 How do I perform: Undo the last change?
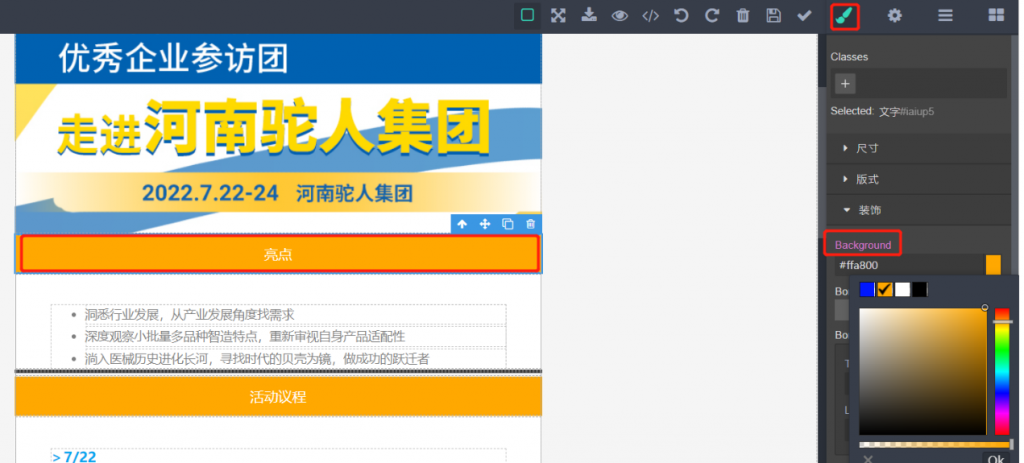point(681,16)
